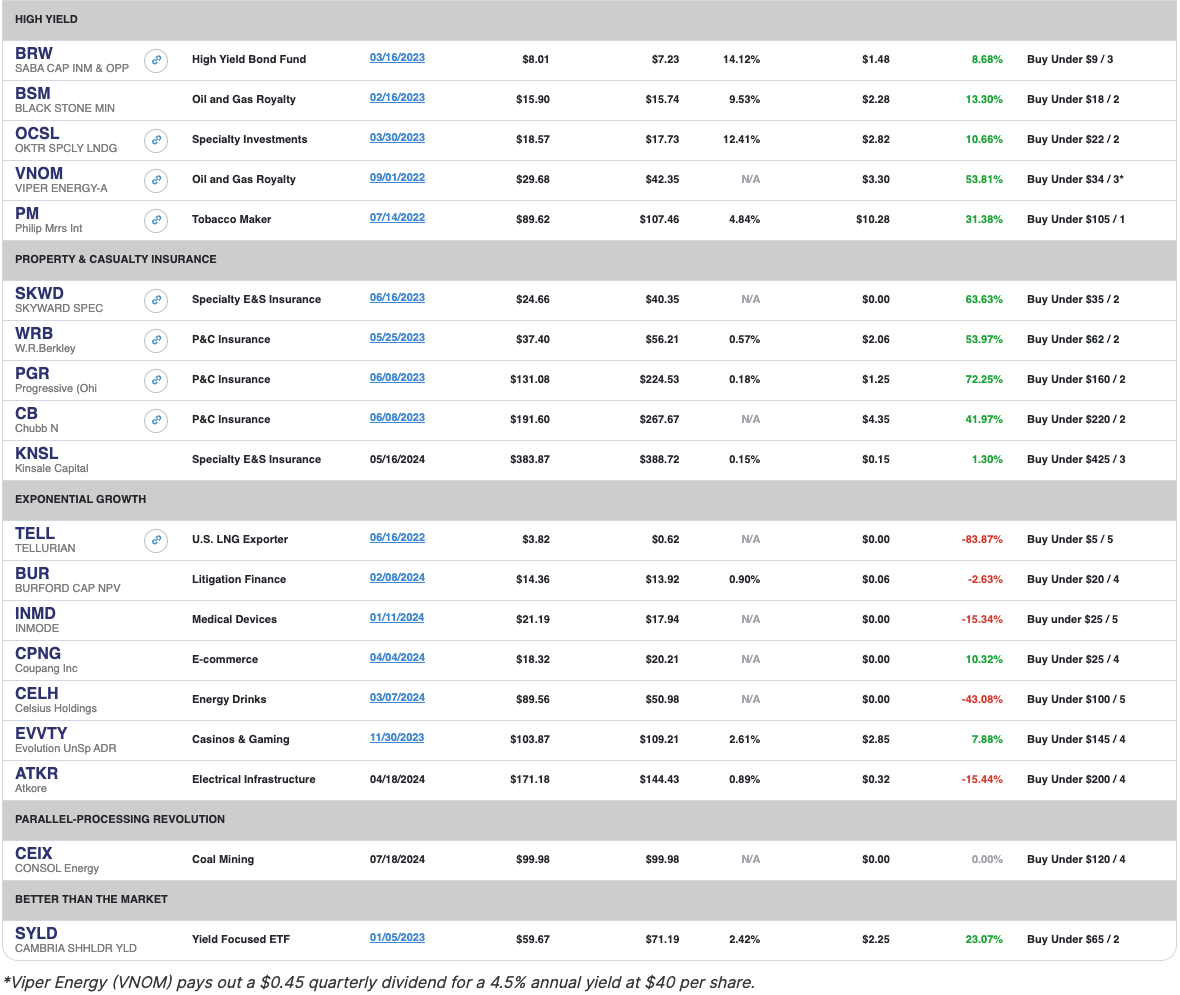Click the link icon beside TELL
The image size is (1180, 995).
coord(156,540)
